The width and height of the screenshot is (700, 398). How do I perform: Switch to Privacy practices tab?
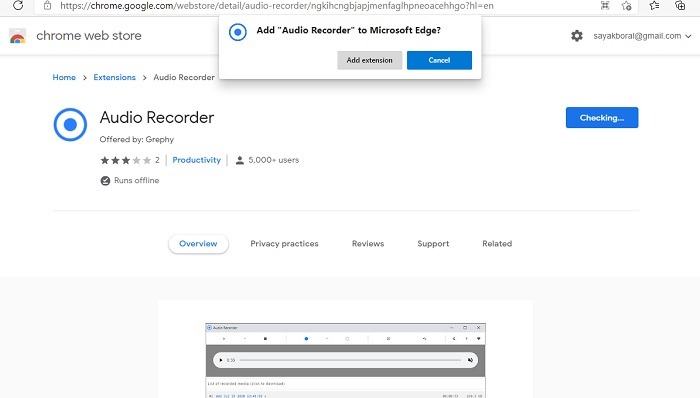tap(284, 244)
